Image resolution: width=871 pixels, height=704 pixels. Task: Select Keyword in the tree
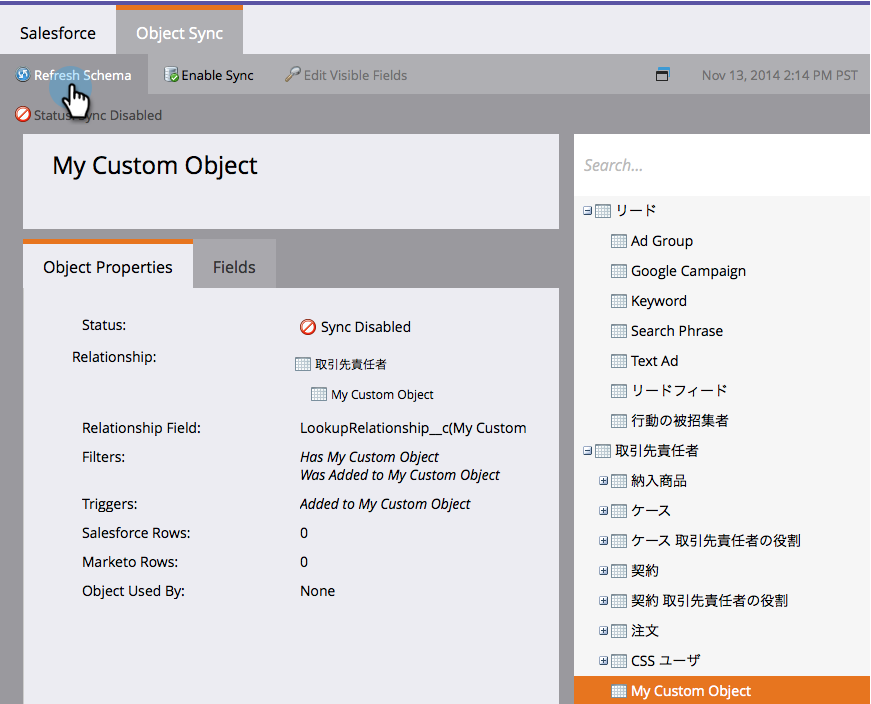pyautogui.click(x=659, y=301)
